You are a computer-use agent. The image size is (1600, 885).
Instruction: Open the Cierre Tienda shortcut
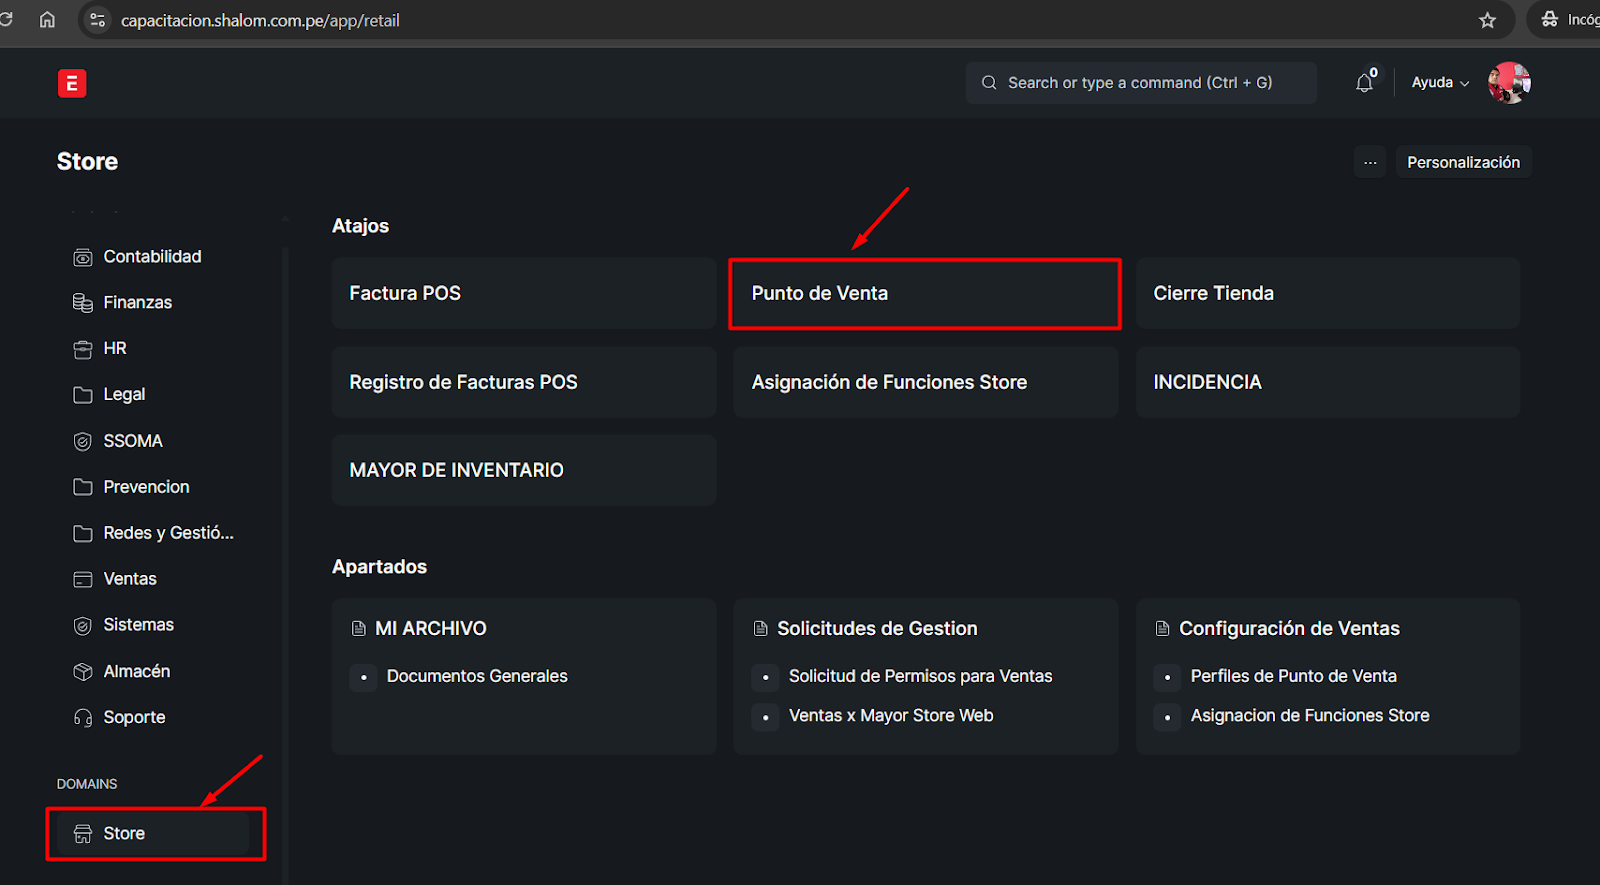click(1327, 294)
